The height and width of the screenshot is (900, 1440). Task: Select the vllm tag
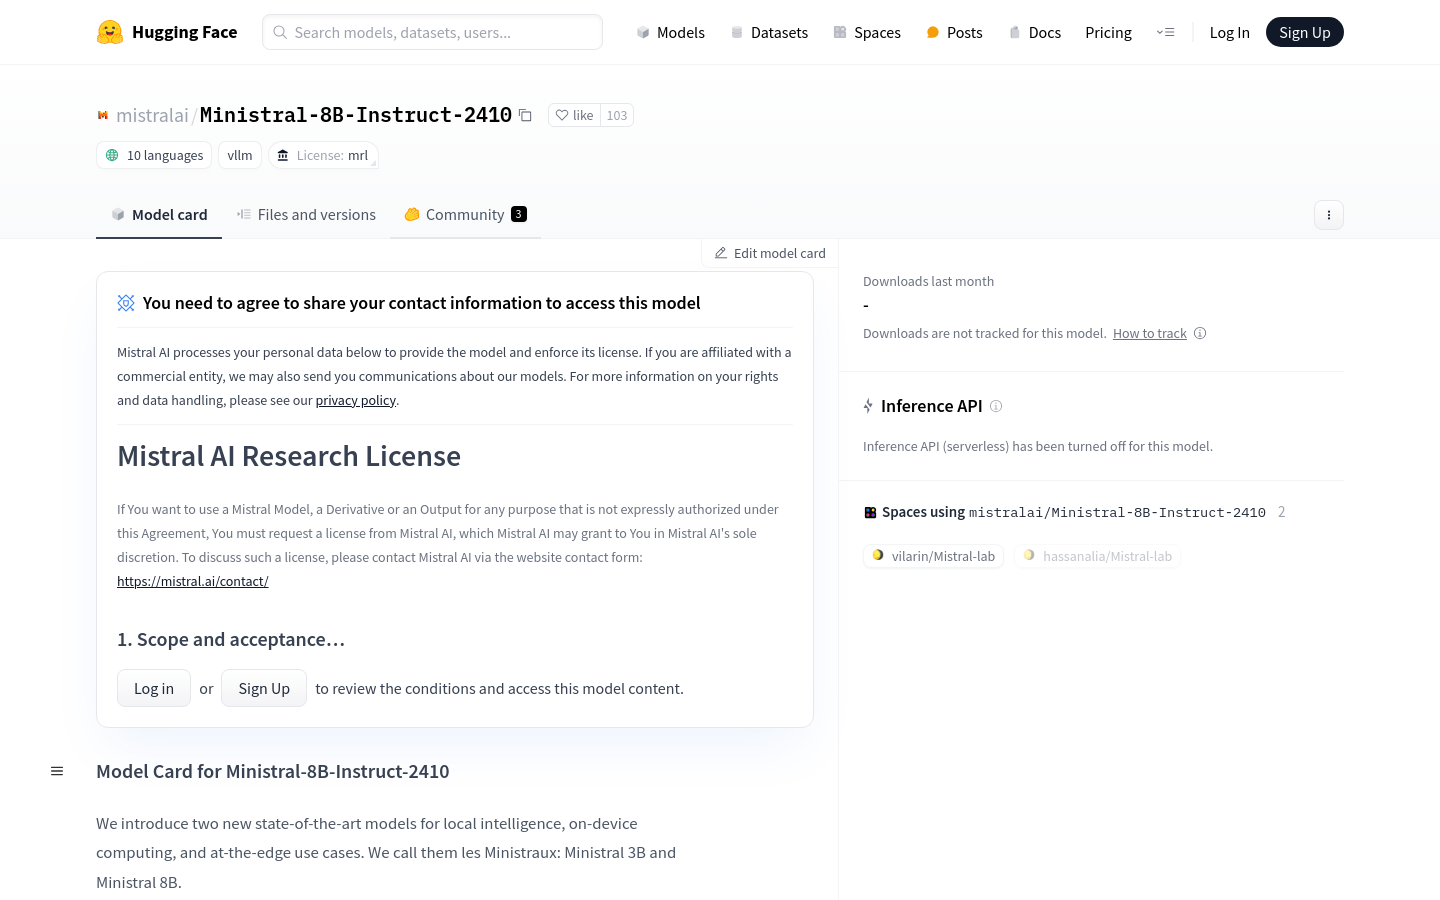[240, 155]
